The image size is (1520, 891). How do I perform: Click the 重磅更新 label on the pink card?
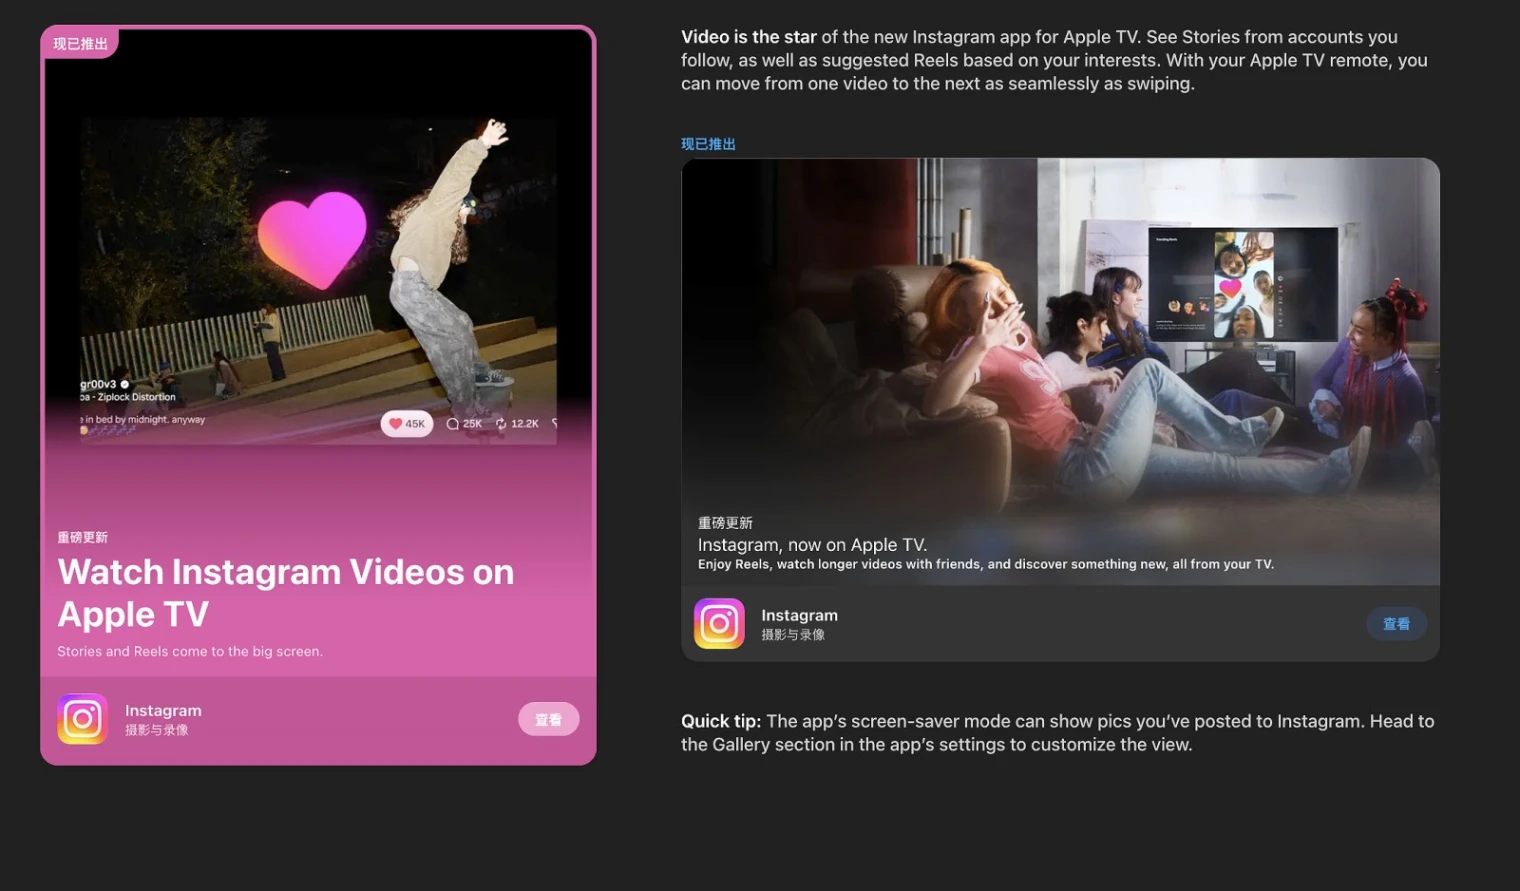pyautogui.click(x=82, y=538)
